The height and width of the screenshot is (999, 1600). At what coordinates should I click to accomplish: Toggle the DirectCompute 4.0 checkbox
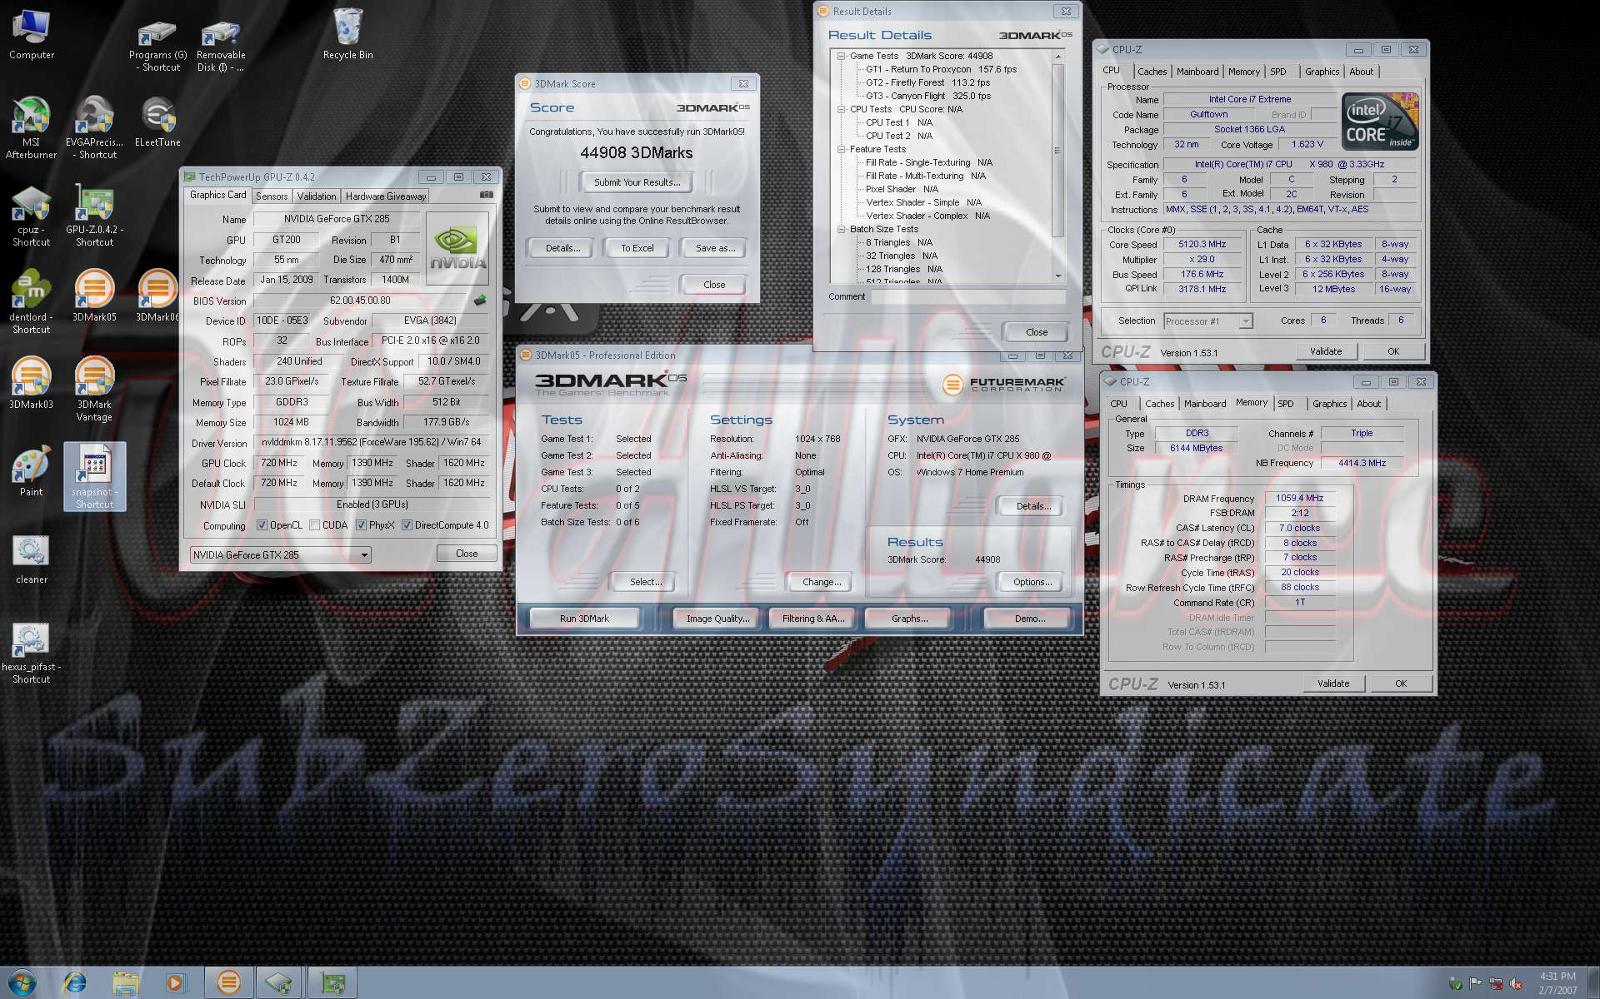pos(407,525)
